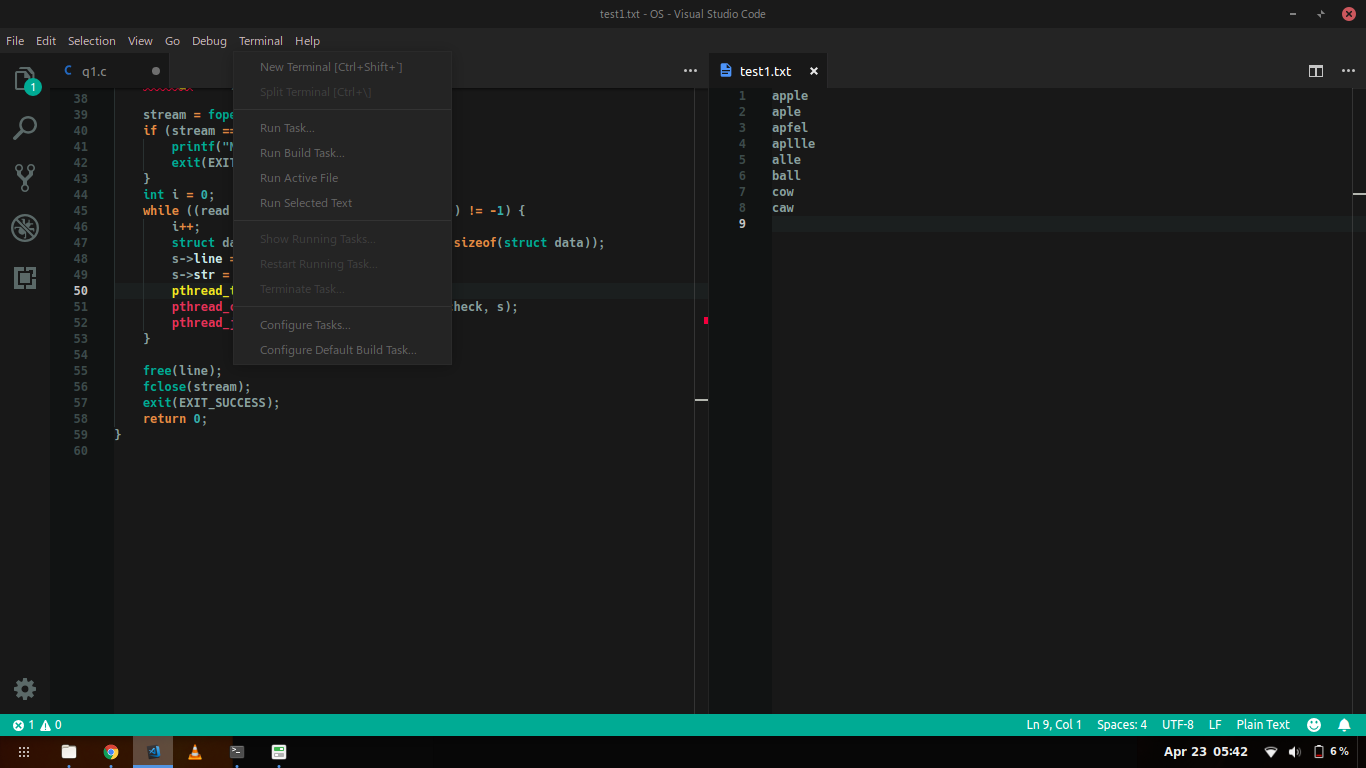Open the green app icon in taskbar
Viewport: 1366px width, 768px height.
point(279,752)
